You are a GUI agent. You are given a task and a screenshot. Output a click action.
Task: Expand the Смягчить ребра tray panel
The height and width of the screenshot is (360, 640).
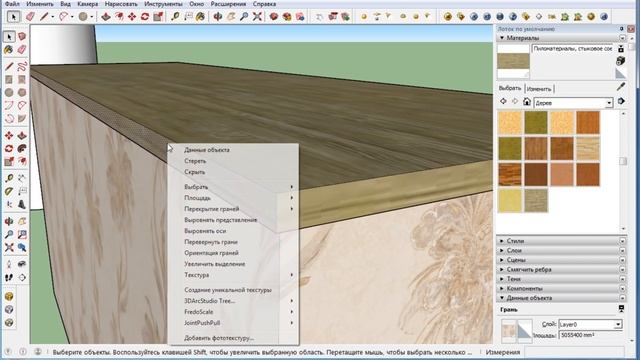[x=560, y=269]
